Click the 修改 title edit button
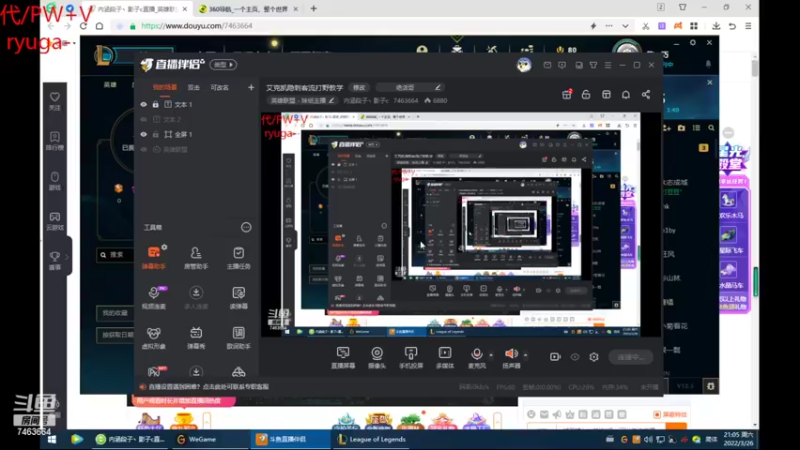Image resolution: width=800 pixels, height=450 pixels. [359, 88]
